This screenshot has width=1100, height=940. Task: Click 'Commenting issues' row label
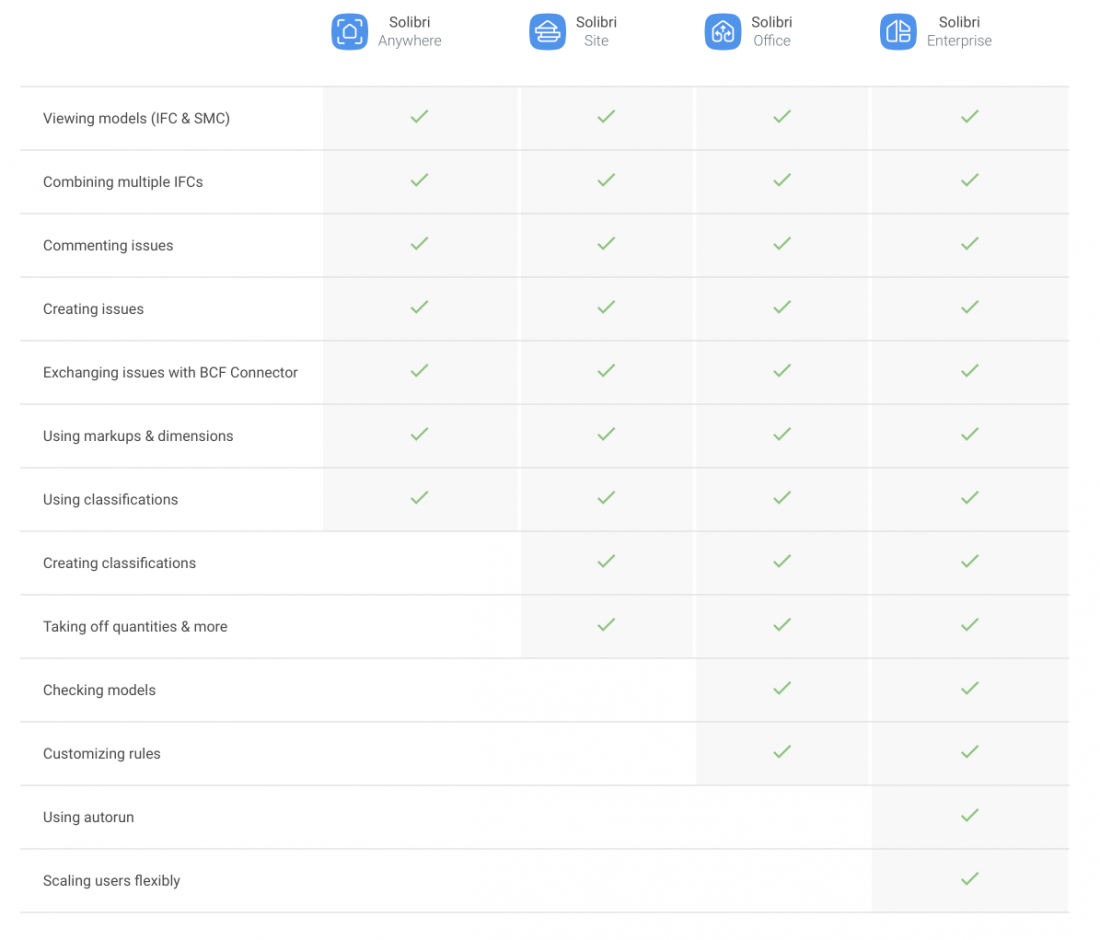tap(108, 246)
